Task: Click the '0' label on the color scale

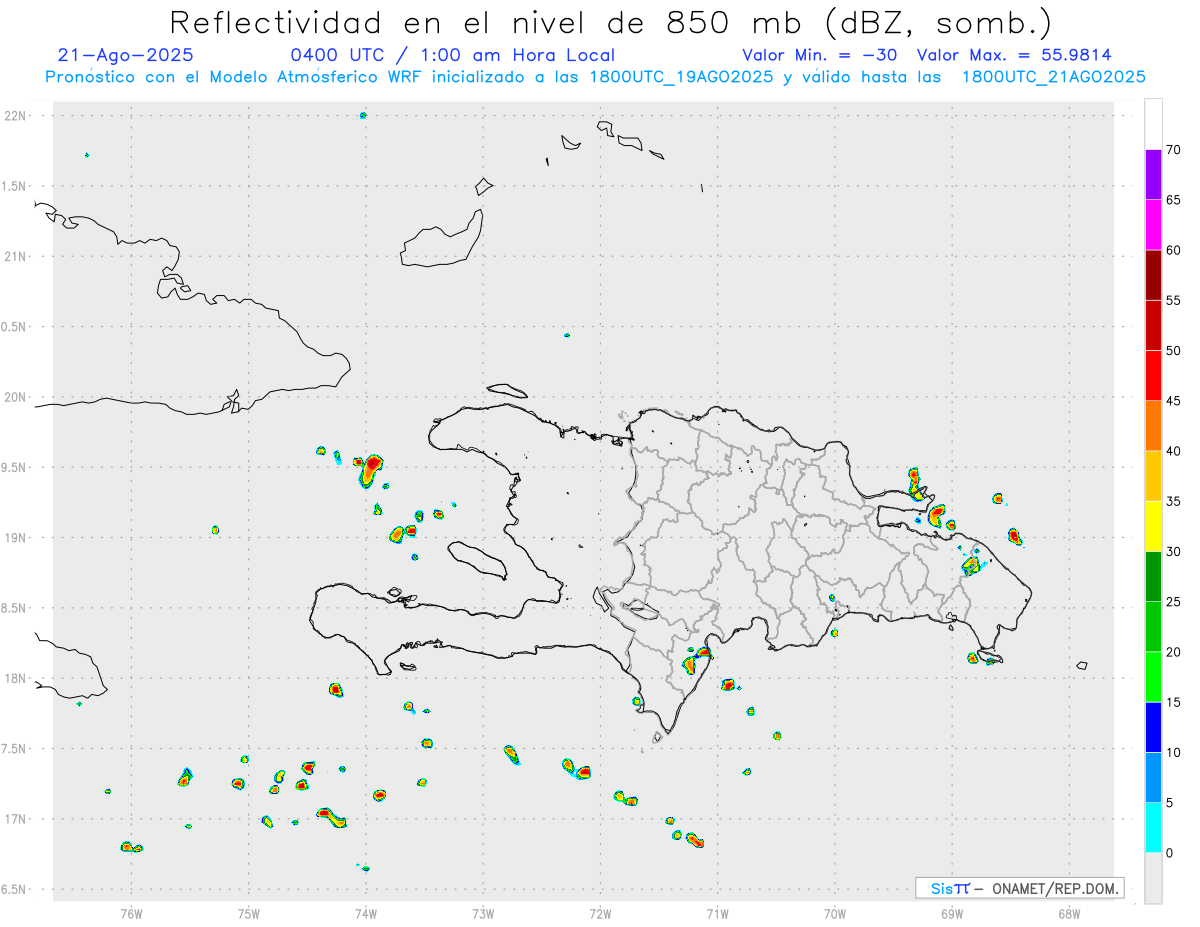Action: click(1169, 853)
